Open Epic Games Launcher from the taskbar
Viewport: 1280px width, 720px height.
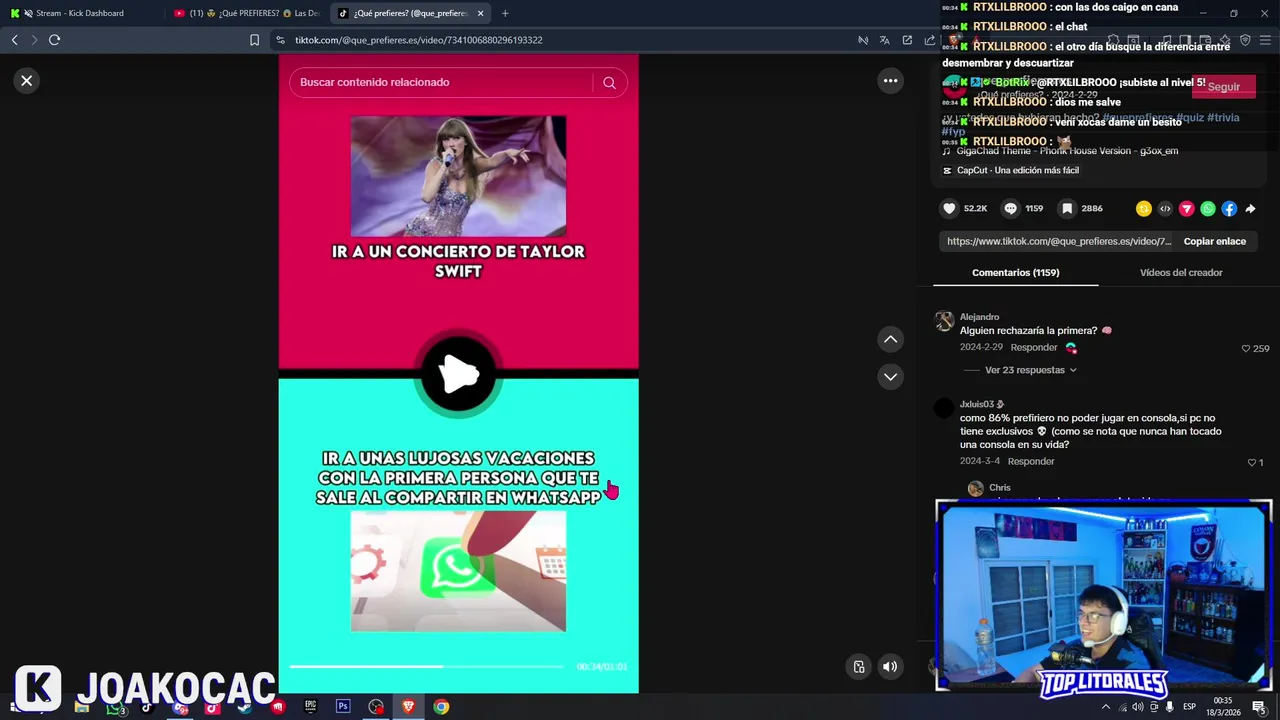310,707
